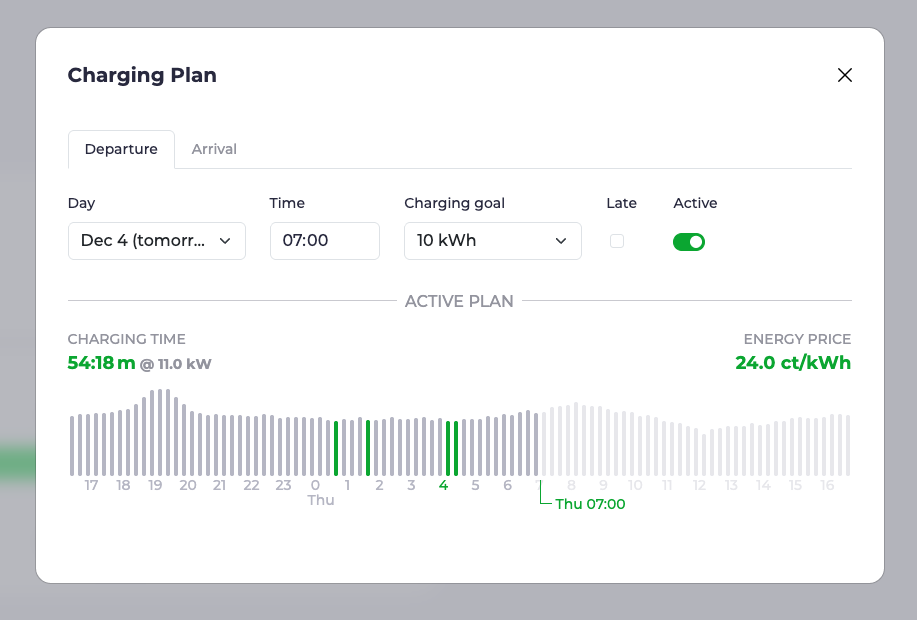Enable the Late checkbox
The image size is (917, 620).
coord(617,241)
